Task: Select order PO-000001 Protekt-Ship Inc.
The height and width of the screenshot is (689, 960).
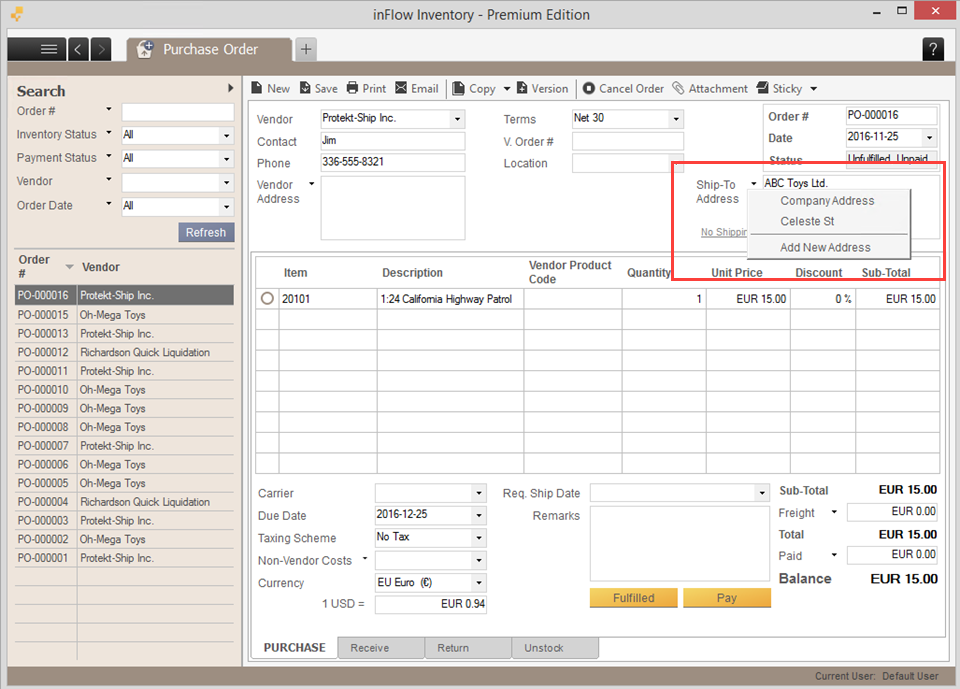Action: pos(124,558)
